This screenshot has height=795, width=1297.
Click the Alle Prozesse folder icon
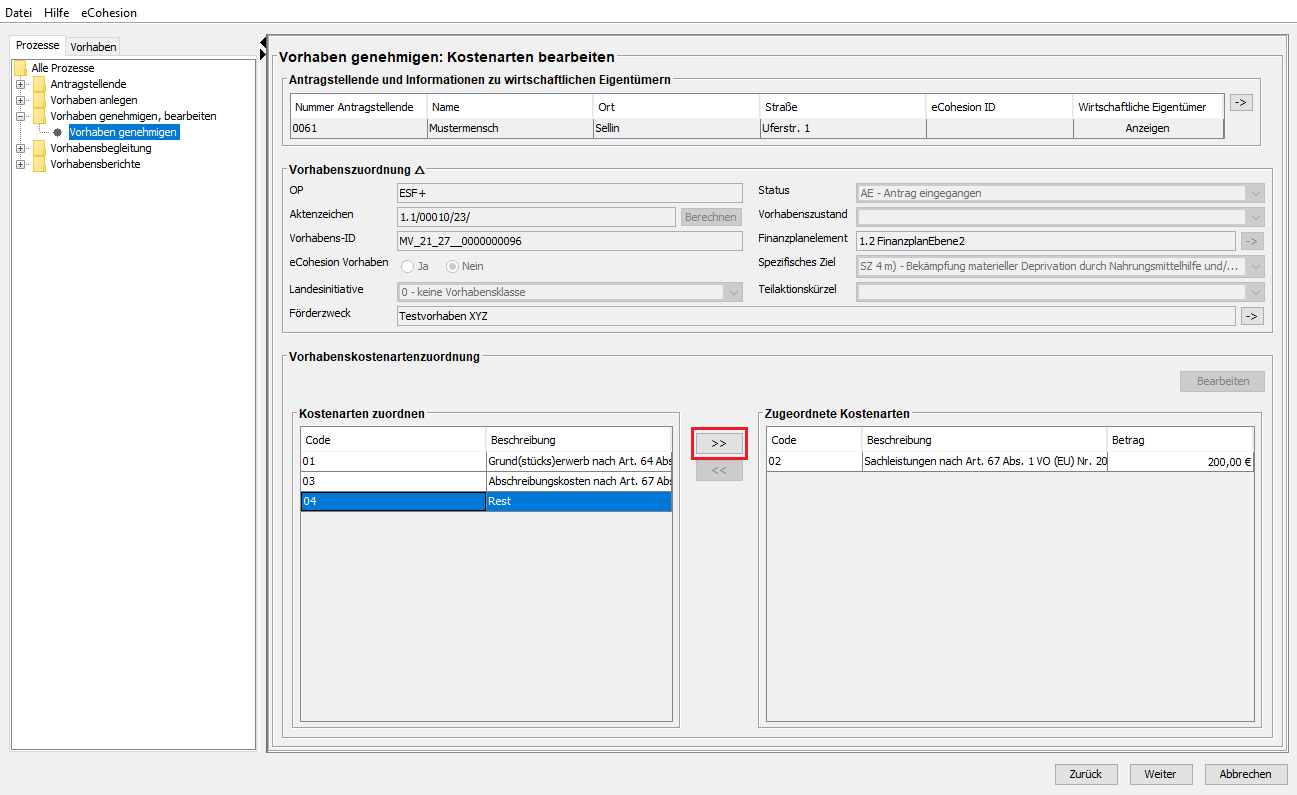coord(20,68)
